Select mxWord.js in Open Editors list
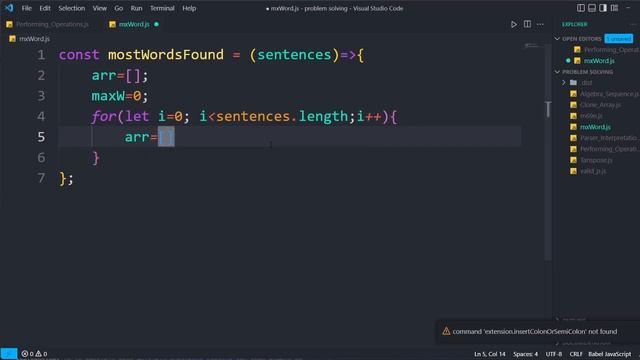Image resolution: width=640 pixels, height=360 pixels. point(599,61)
